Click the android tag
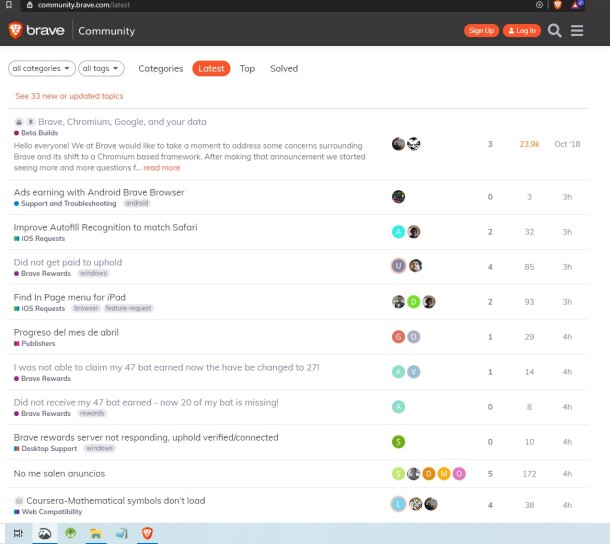The image size is (610, 544). point(137,203)
